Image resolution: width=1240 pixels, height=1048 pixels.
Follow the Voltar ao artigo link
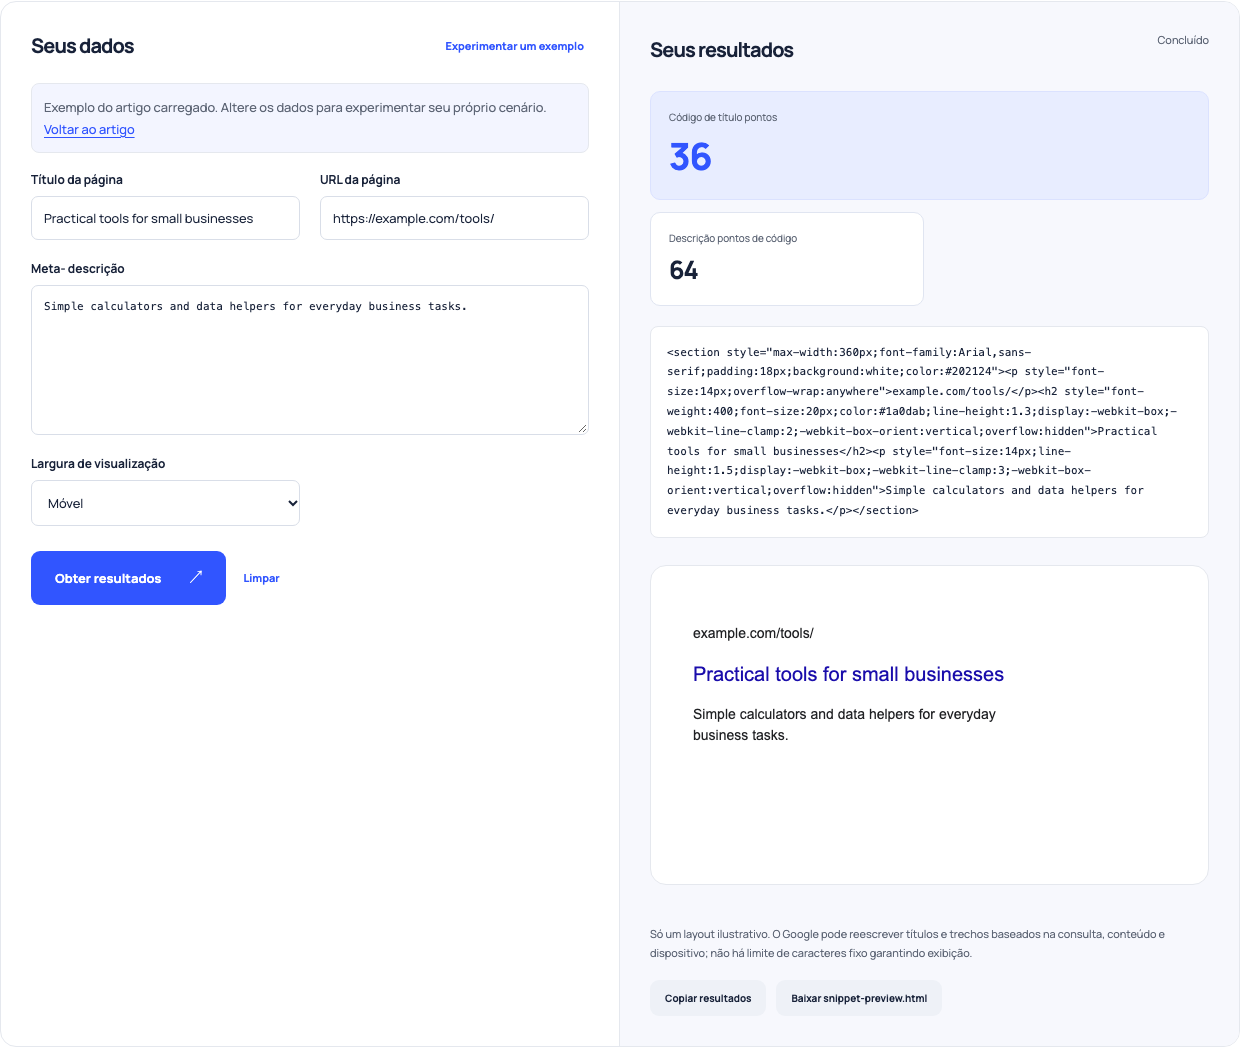[89, 130]
